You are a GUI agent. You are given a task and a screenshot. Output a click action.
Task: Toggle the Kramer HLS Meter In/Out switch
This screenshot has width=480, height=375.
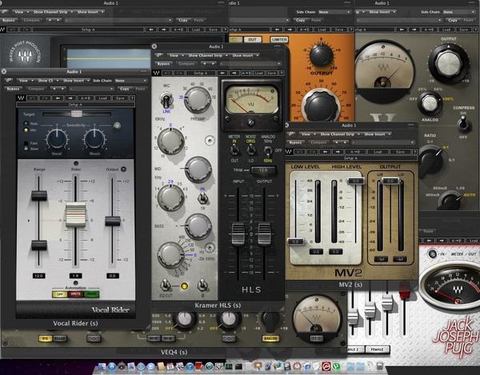235,151
